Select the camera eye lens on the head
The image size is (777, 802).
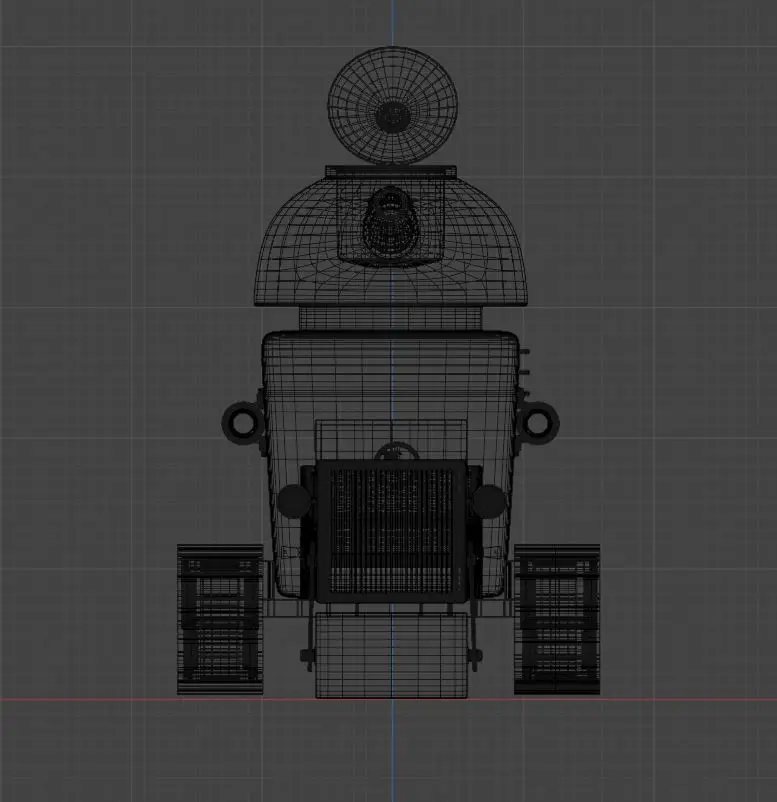tap(390, 223)
